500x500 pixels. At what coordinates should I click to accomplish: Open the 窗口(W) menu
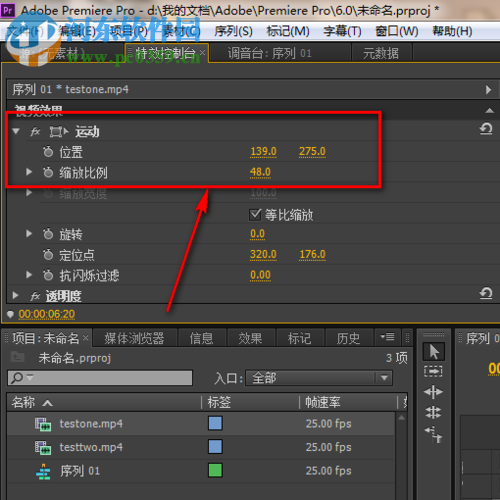tap(397, 31)
